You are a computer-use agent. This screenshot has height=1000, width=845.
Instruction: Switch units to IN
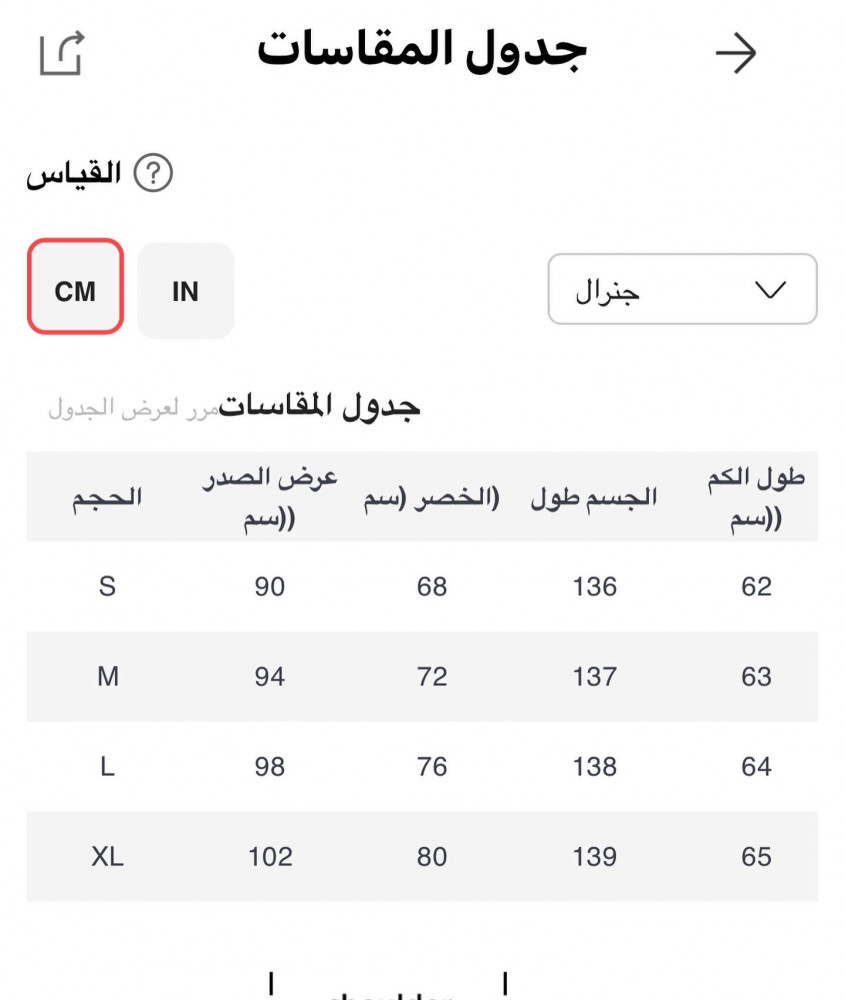(x=185, y=291)
